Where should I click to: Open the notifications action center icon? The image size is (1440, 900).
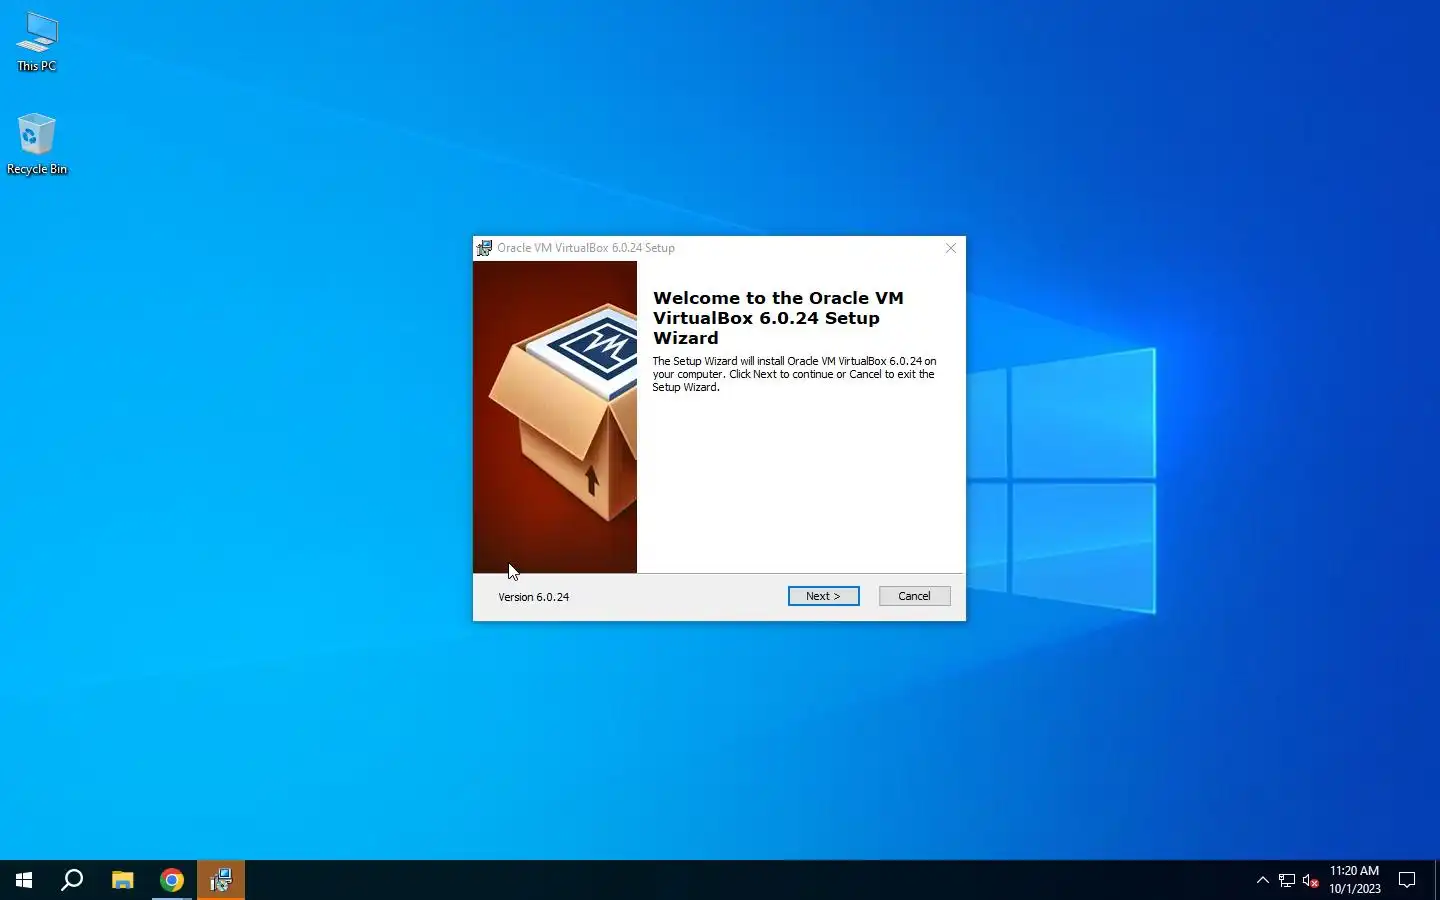coord(1407,880)
